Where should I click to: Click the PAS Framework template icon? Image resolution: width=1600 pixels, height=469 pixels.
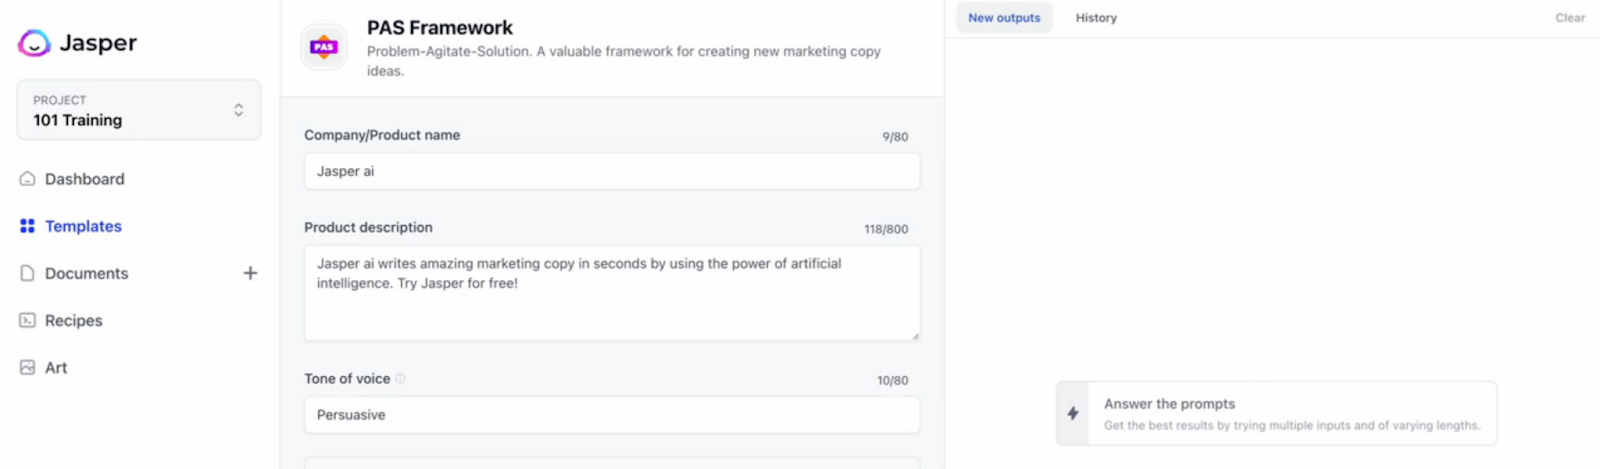pyautogui.click(x=324, y=47)
